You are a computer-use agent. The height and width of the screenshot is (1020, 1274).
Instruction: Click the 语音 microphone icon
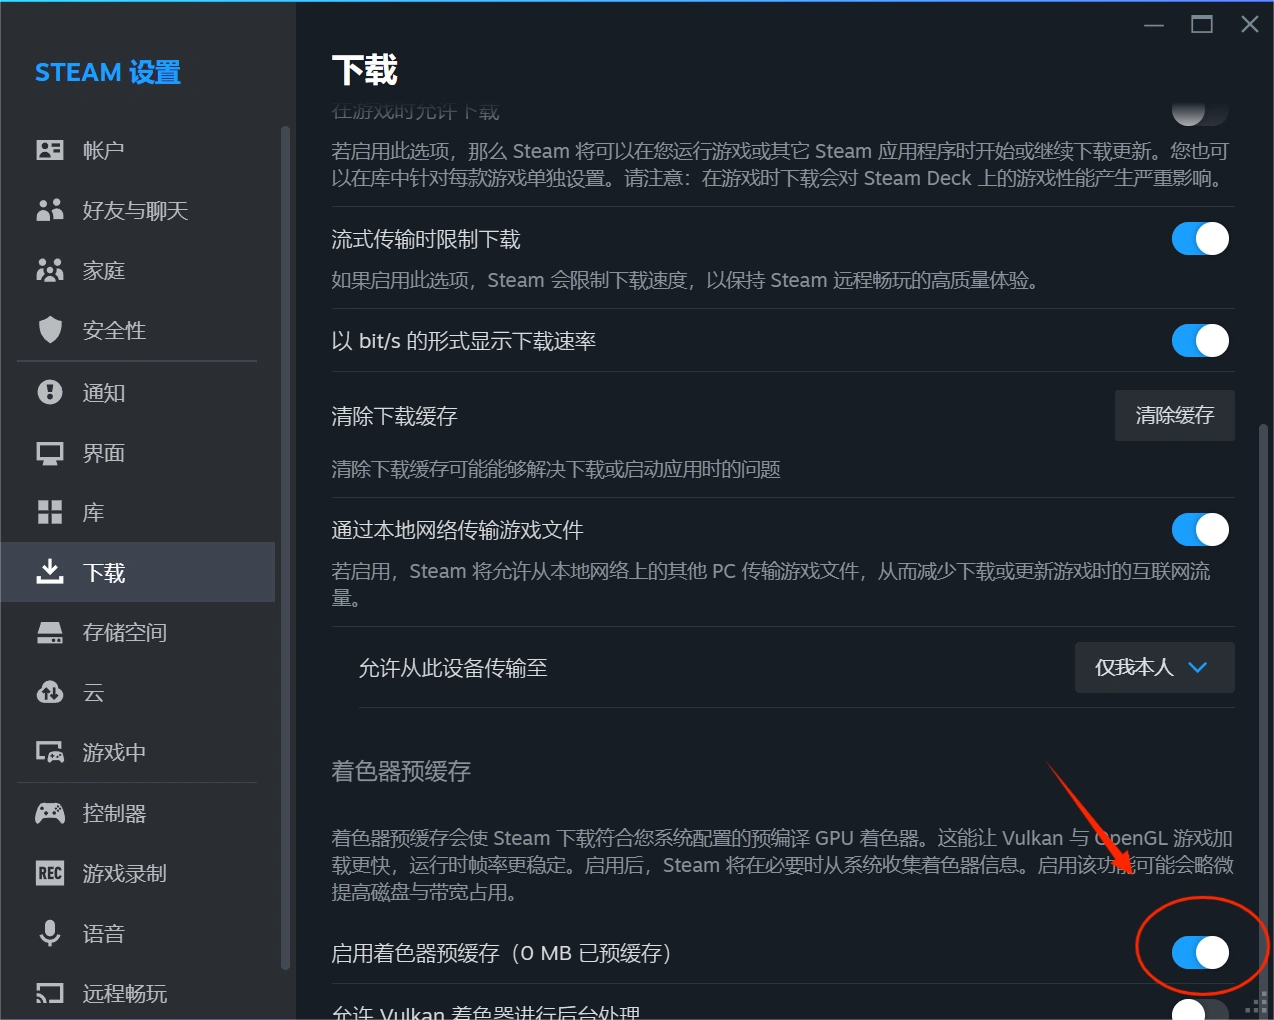click(50, 933)
